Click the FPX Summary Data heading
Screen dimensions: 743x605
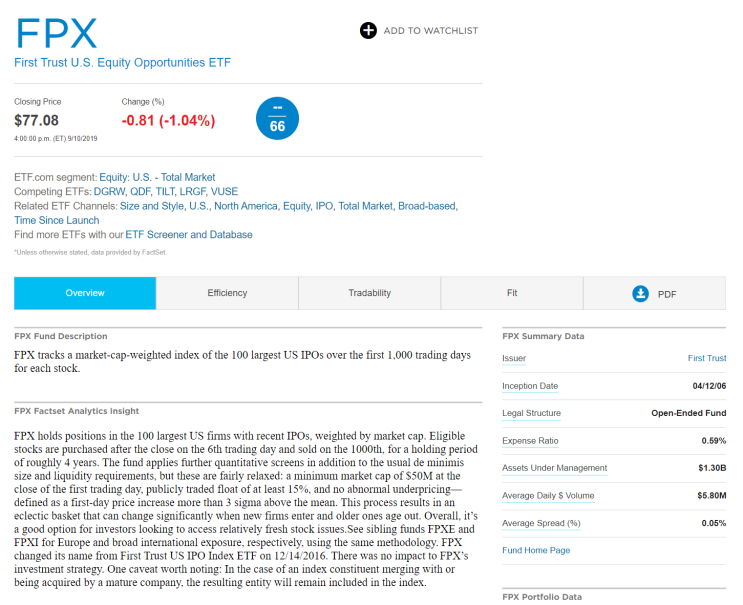pyautogui.click(x=543, y=336)
